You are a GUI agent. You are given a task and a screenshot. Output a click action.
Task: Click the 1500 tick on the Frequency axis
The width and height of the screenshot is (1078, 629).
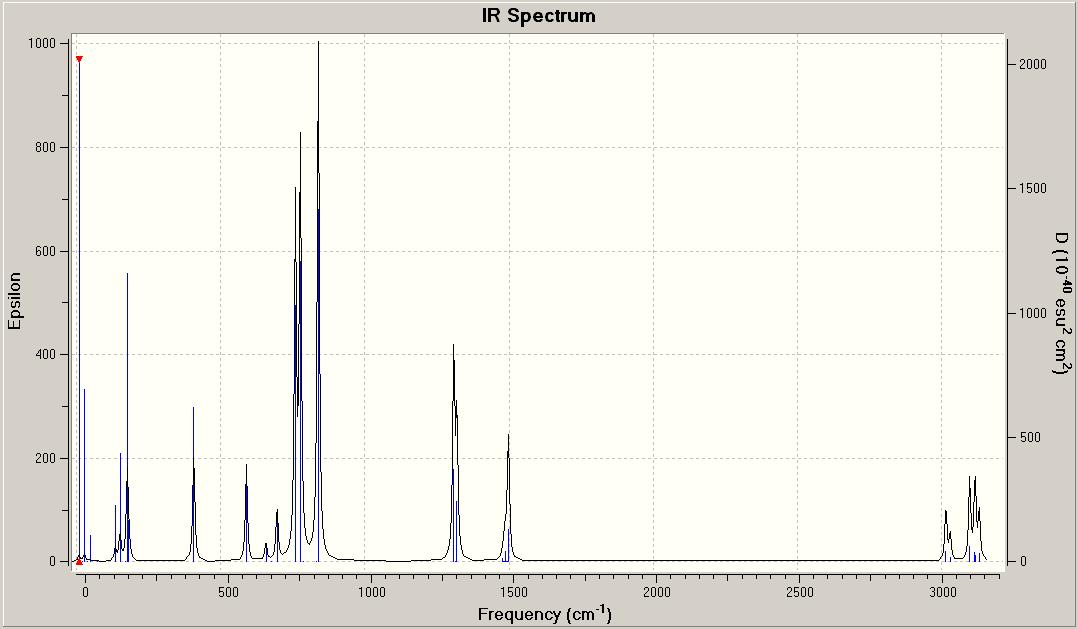pos(514,592)
